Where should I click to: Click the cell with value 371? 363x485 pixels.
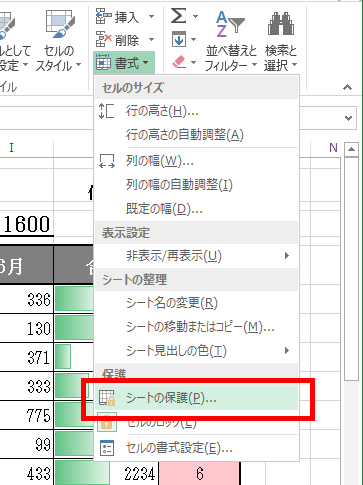coord(27,357)
